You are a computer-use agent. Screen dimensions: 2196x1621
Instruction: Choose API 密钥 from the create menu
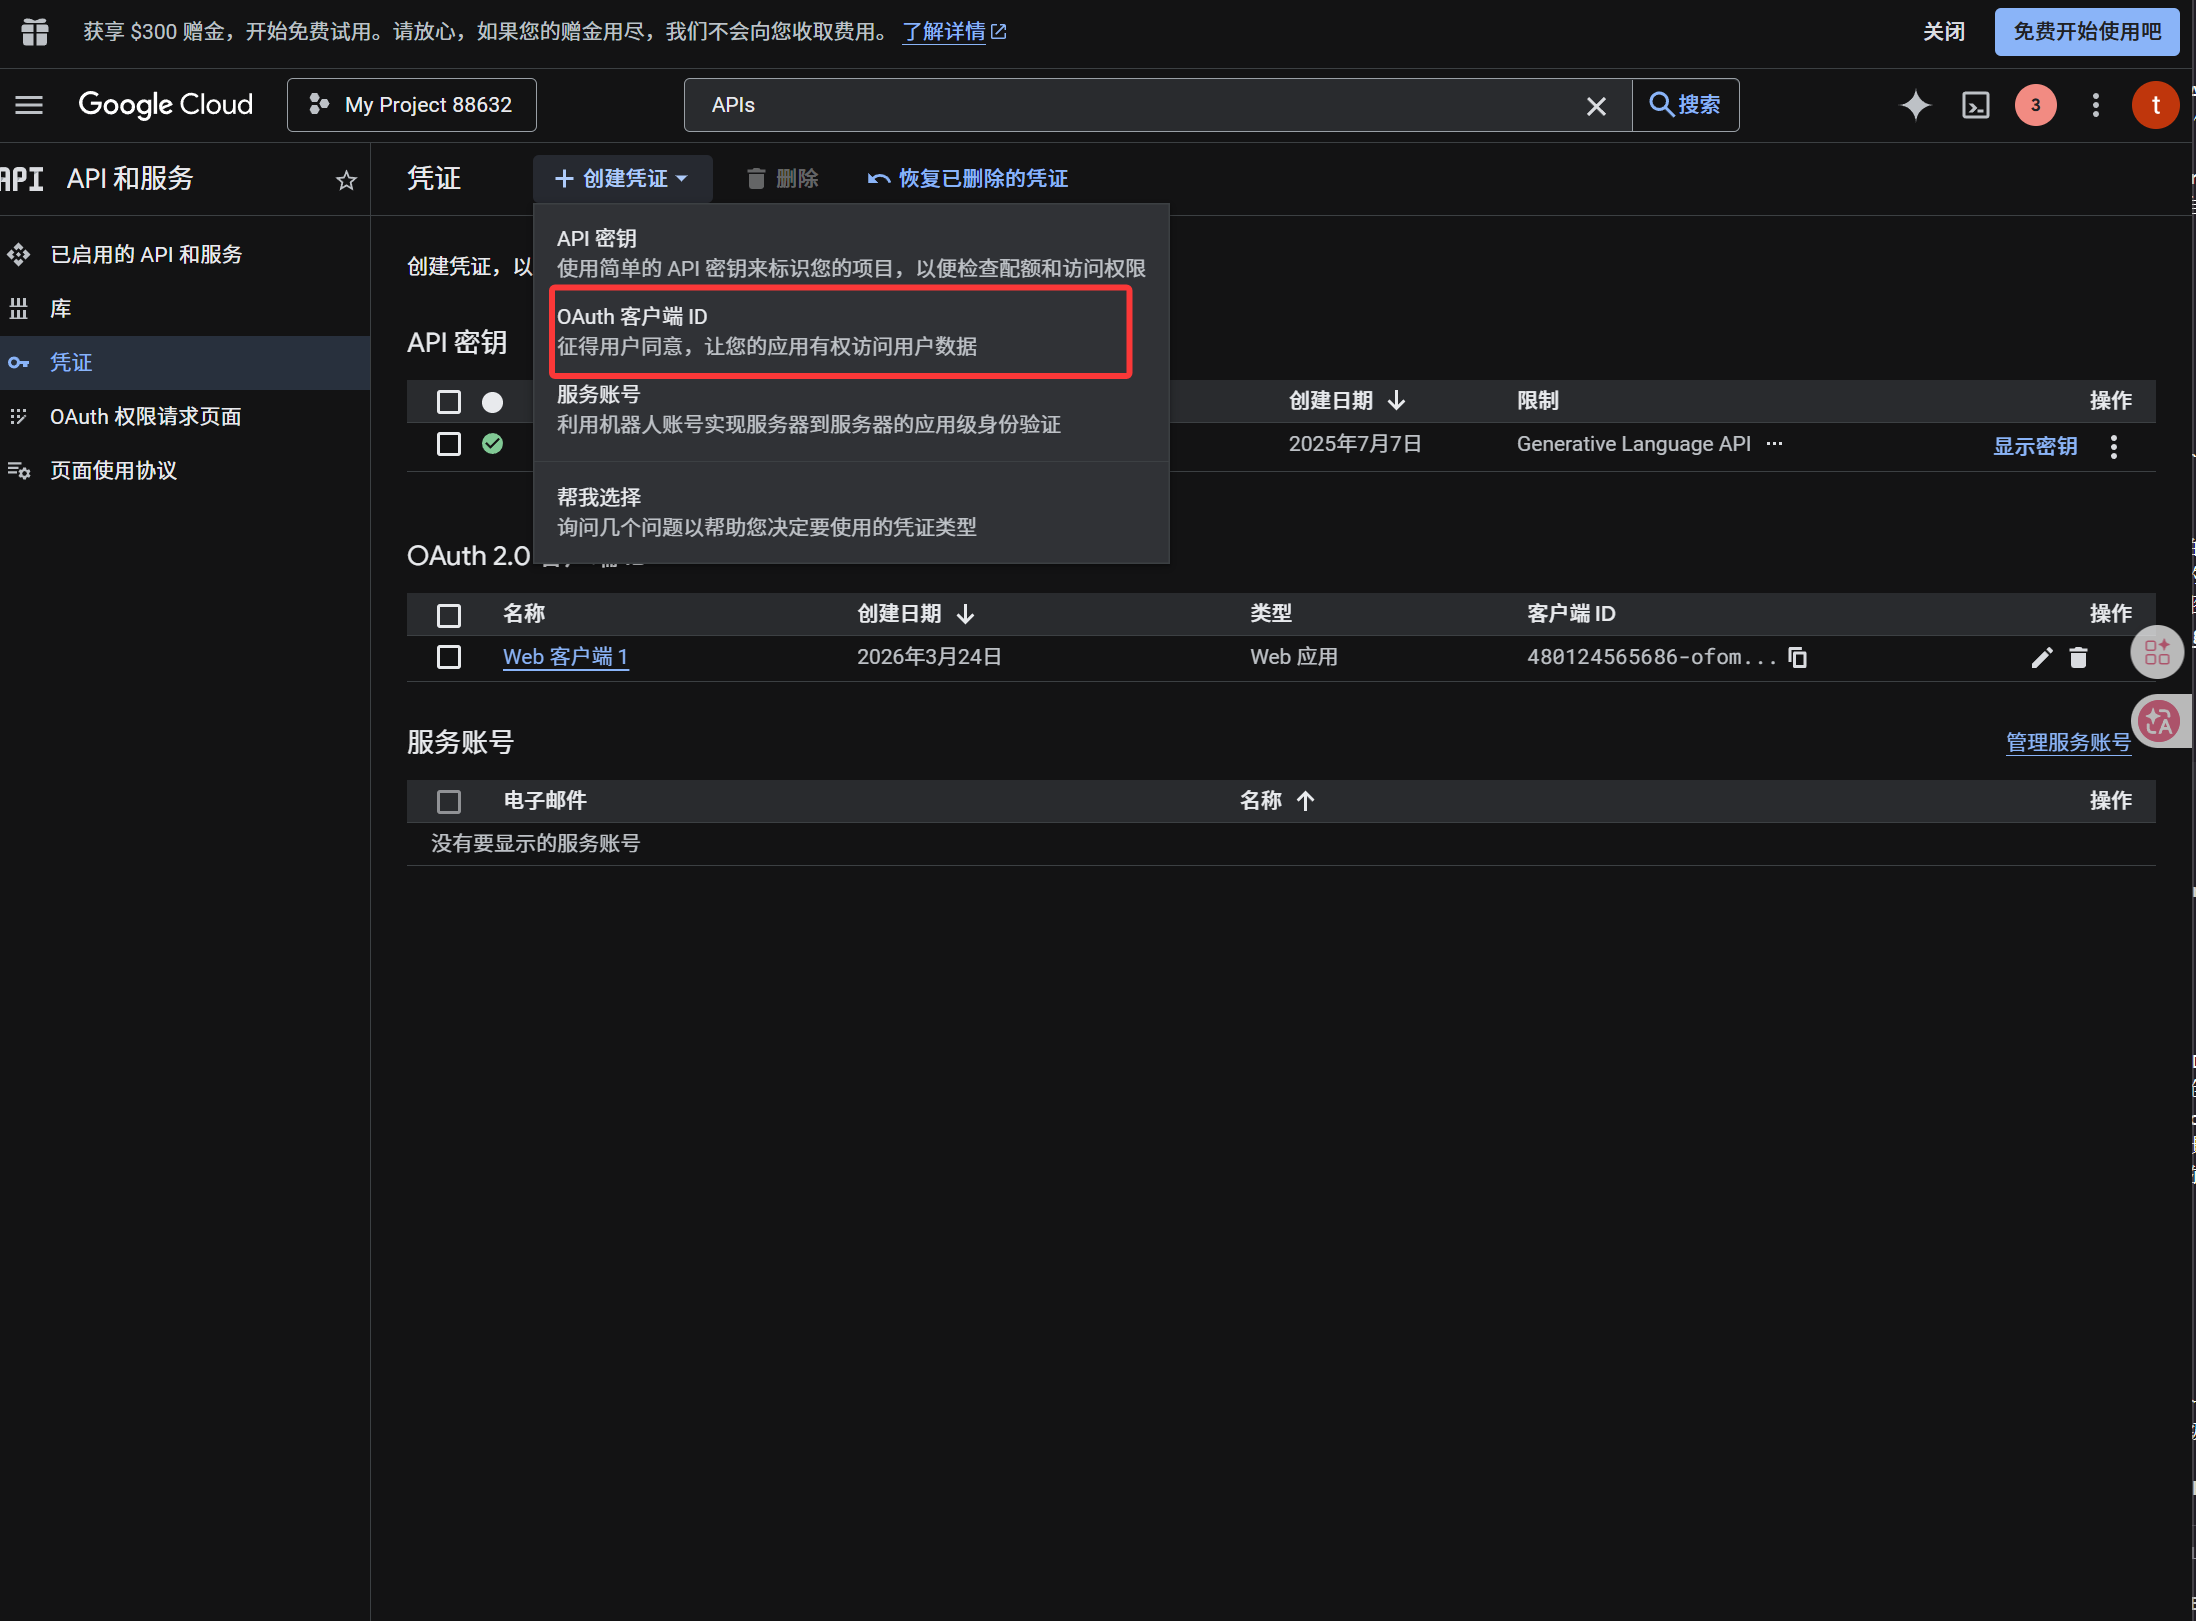click(x=851, y=254)
